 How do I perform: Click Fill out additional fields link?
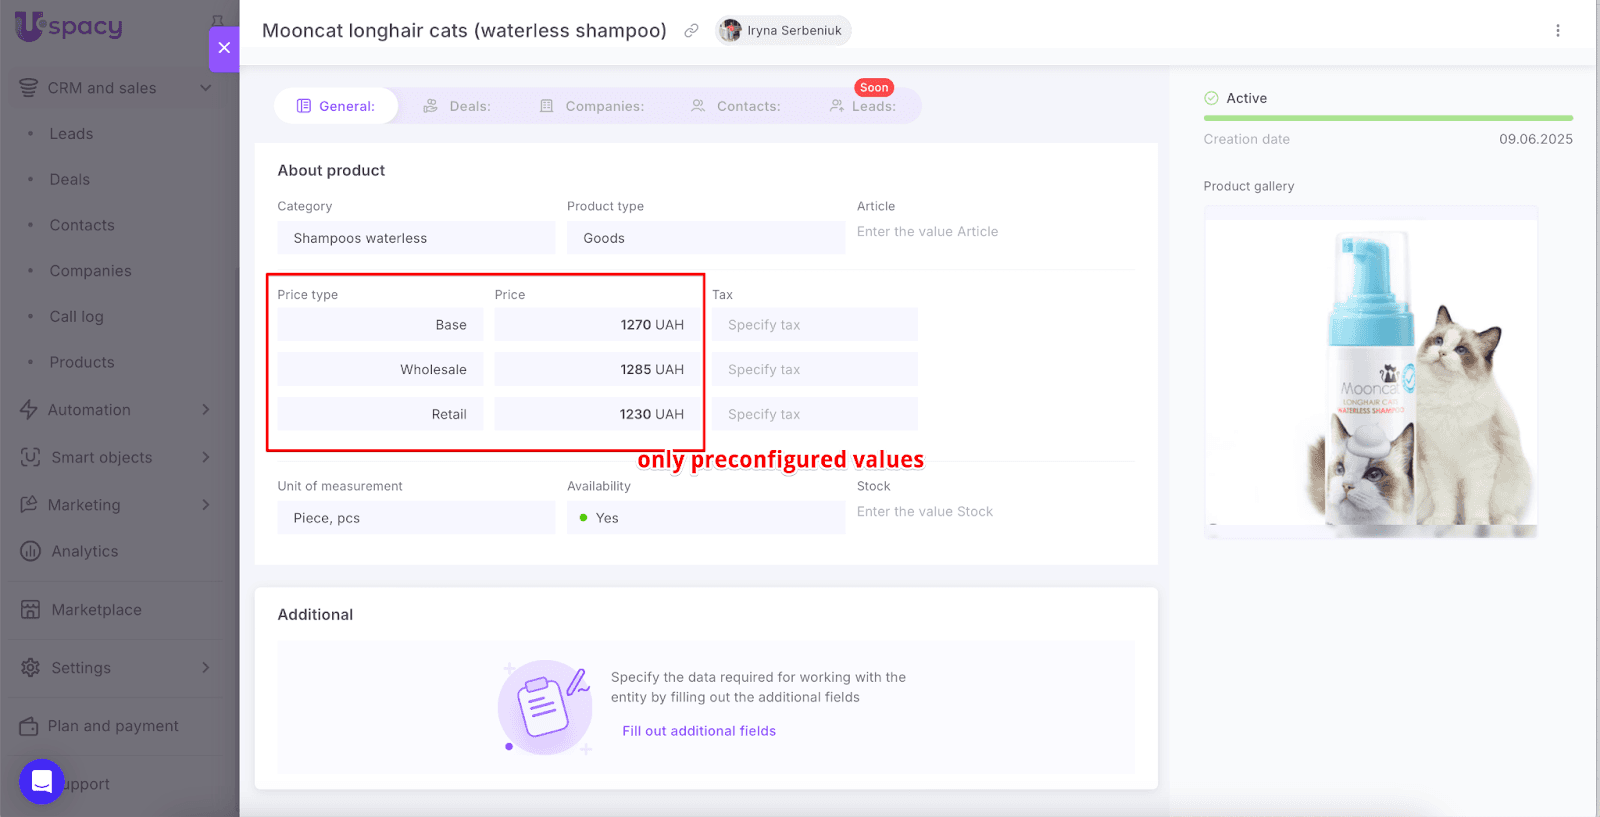698,731
